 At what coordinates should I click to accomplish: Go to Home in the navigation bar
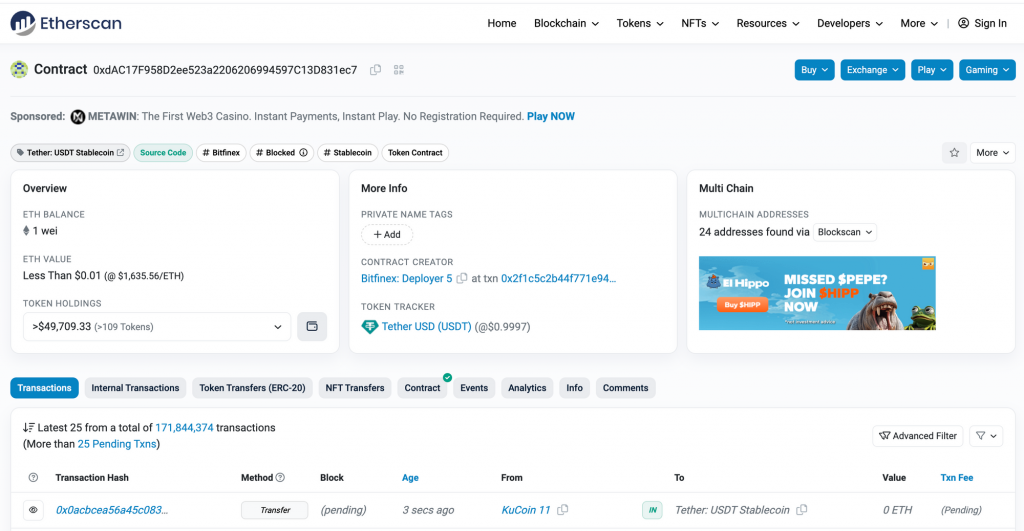502,23
